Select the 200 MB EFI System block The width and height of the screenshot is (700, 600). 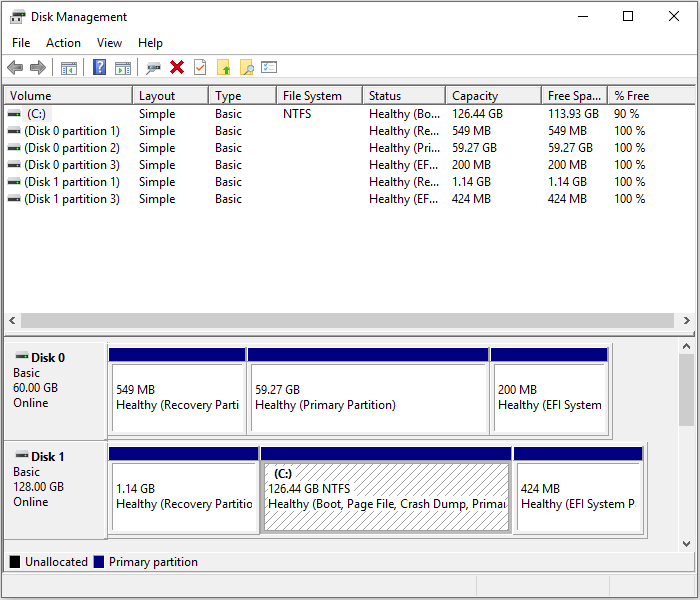point(549,391)
